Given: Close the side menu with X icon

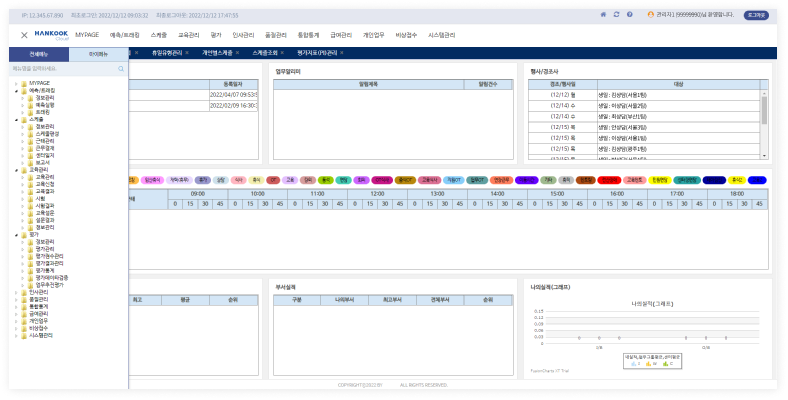Looking at the screenshot, I should pyautogui.click(x=24, y=34).
